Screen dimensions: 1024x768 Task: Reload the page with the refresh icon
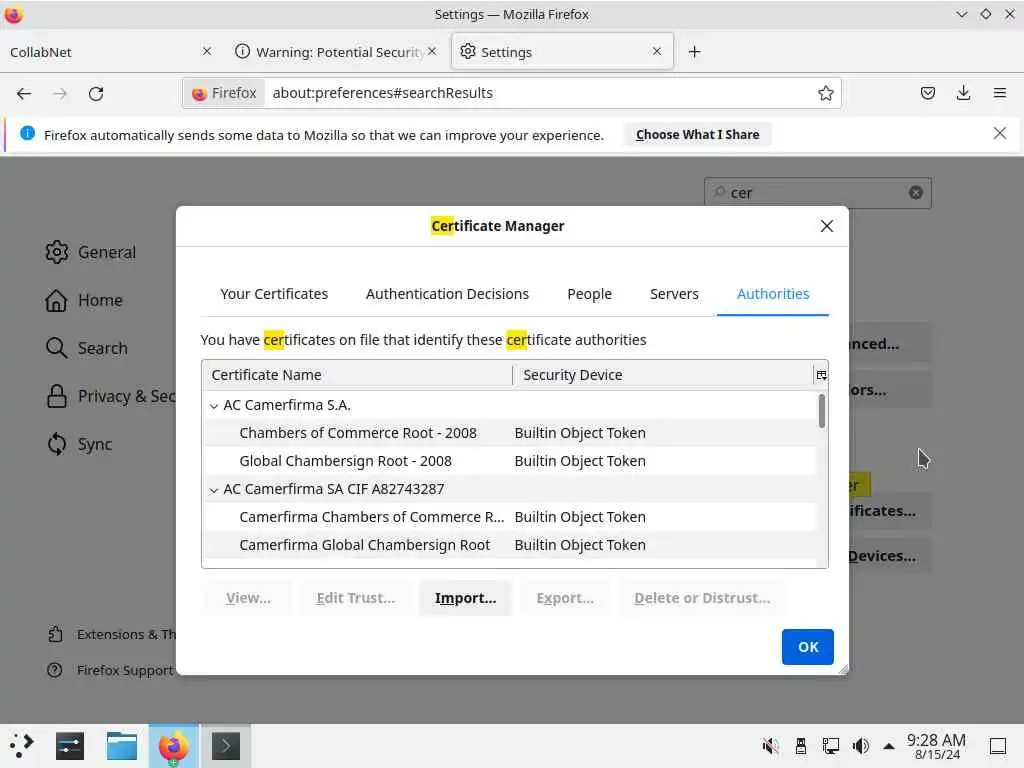tap(96, 93)
